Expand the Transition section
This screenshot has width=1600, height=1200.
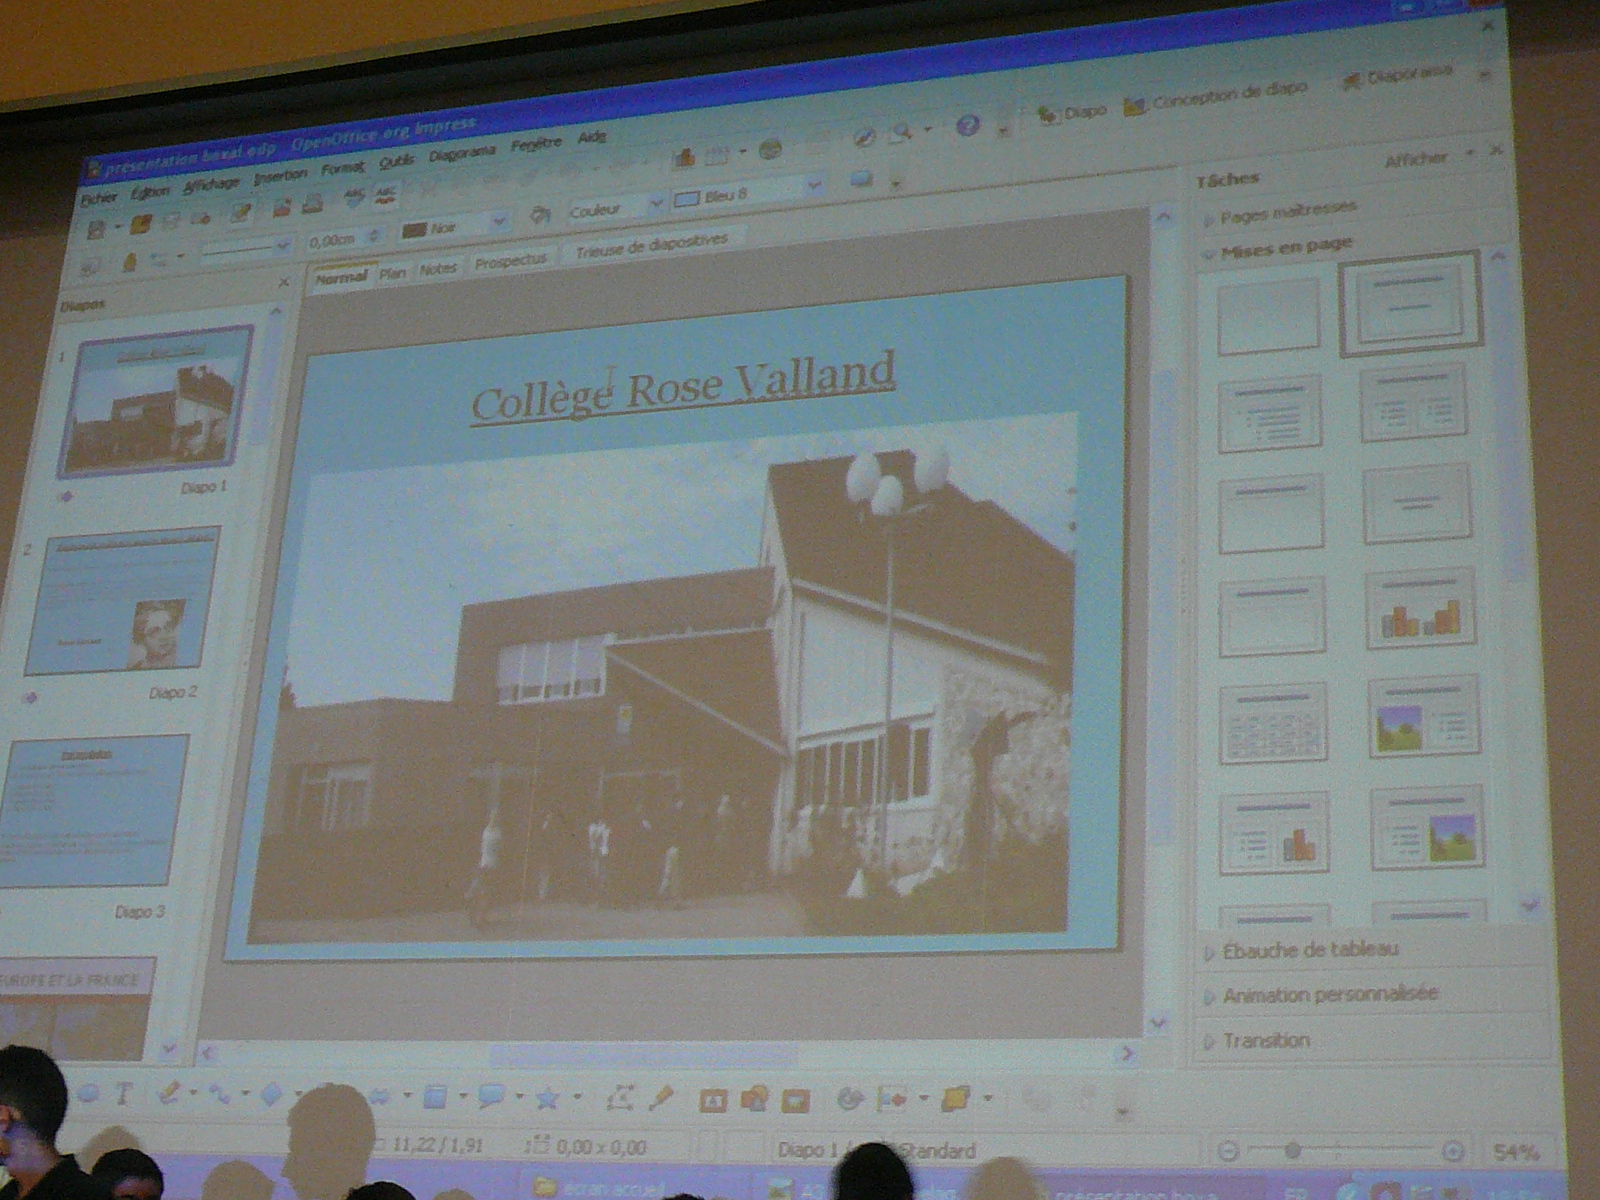(x=1257, y=1041)
